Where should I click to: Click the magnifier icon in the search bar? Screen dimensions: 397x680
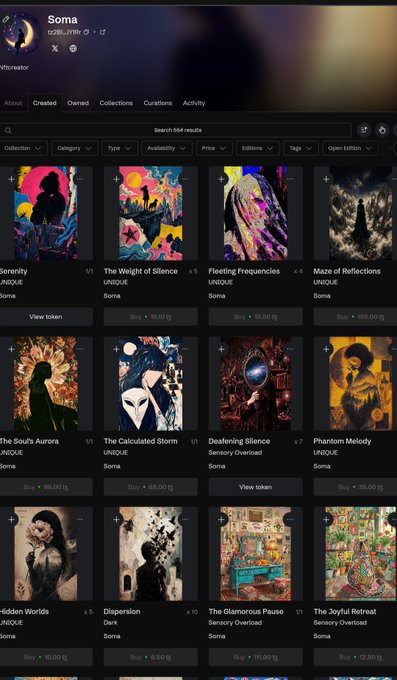8,130
